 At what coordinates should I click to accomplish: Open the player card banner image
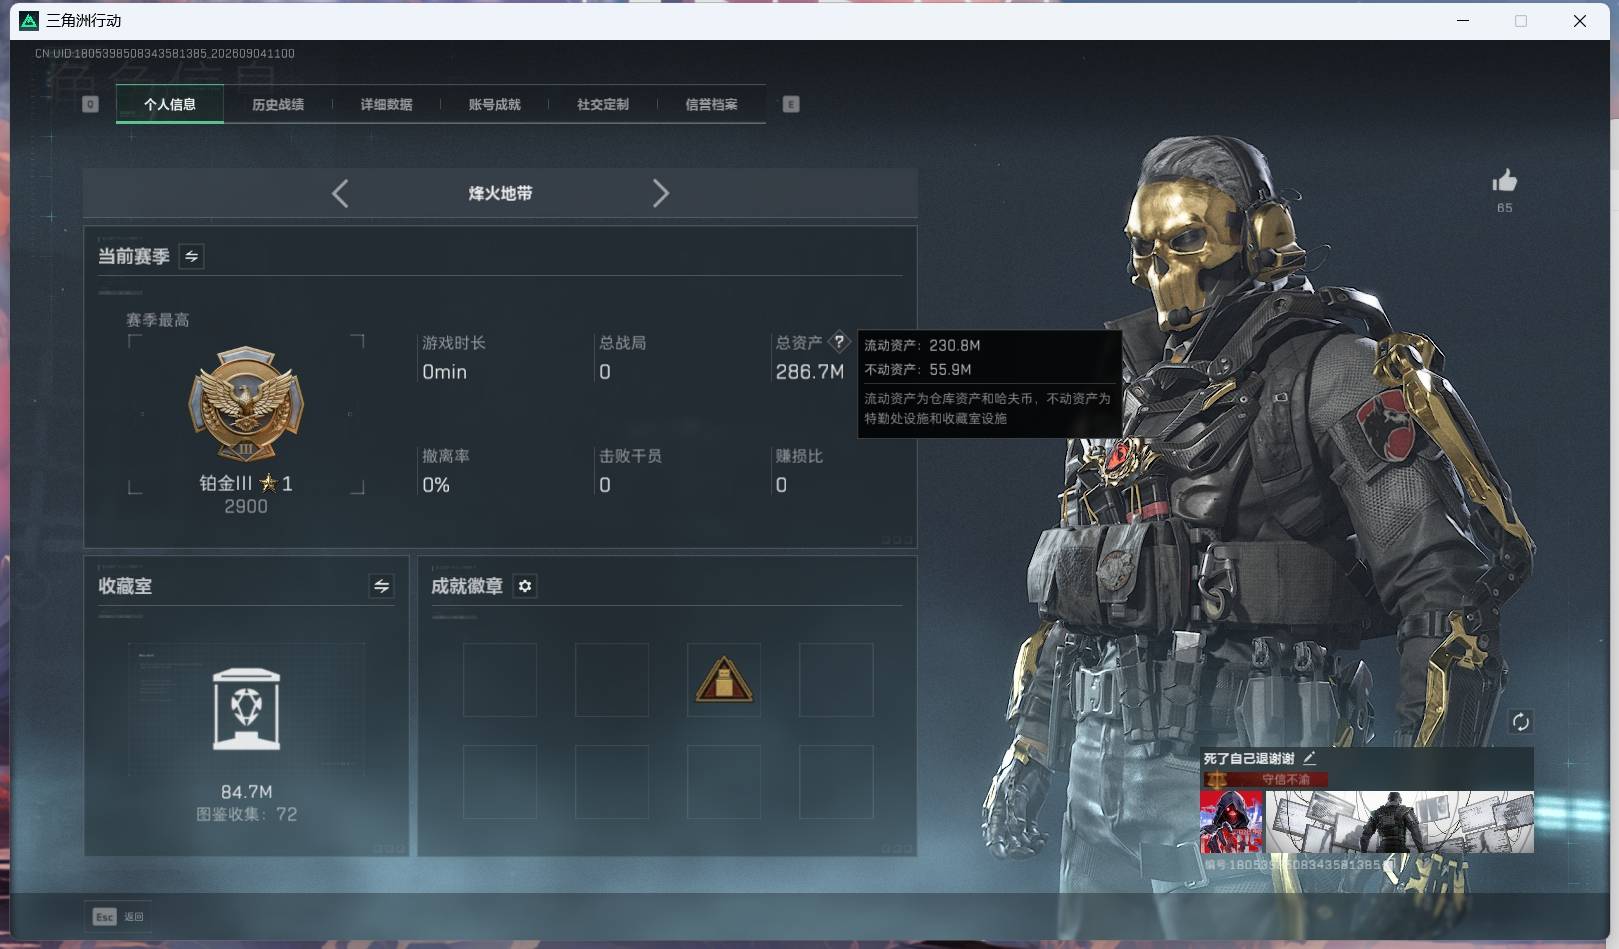1400,822
